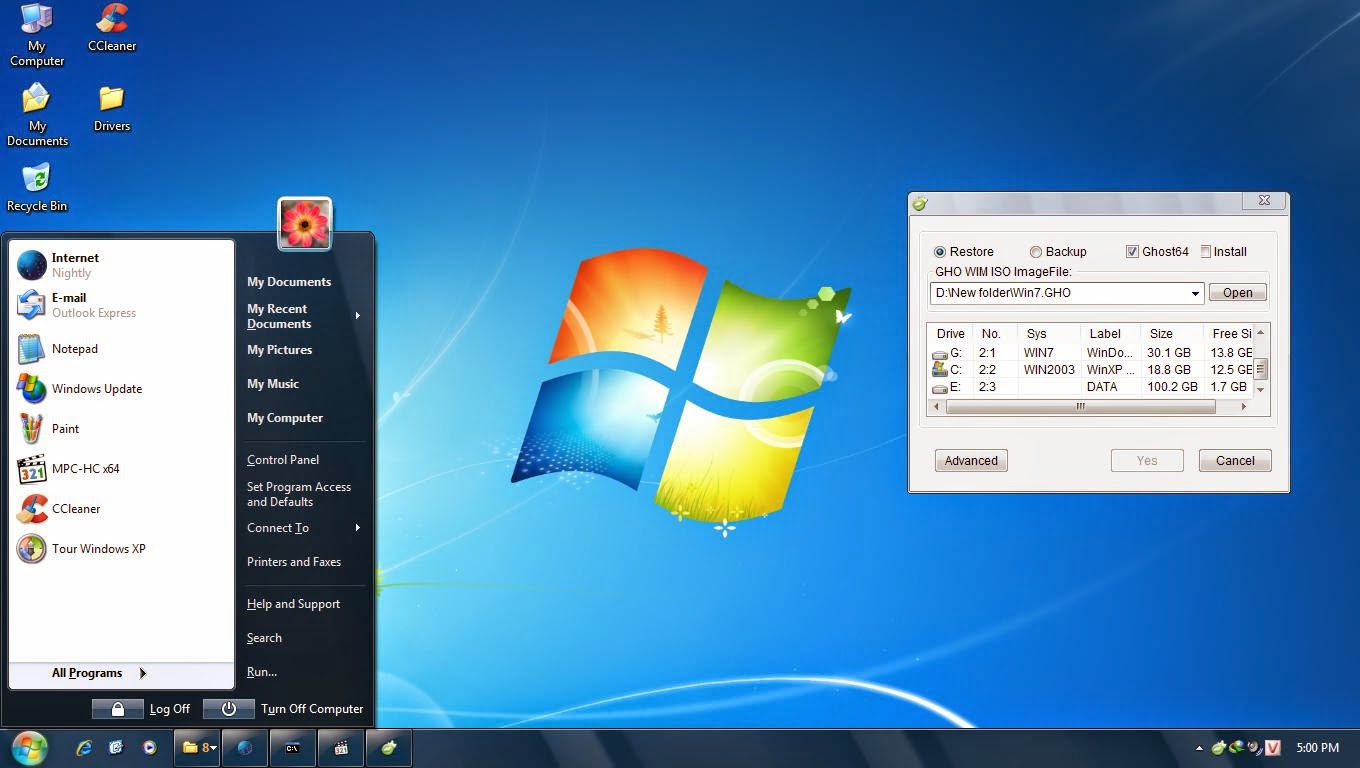
Task: Click the command prompt taskbar button
Action: coord(293,747)
